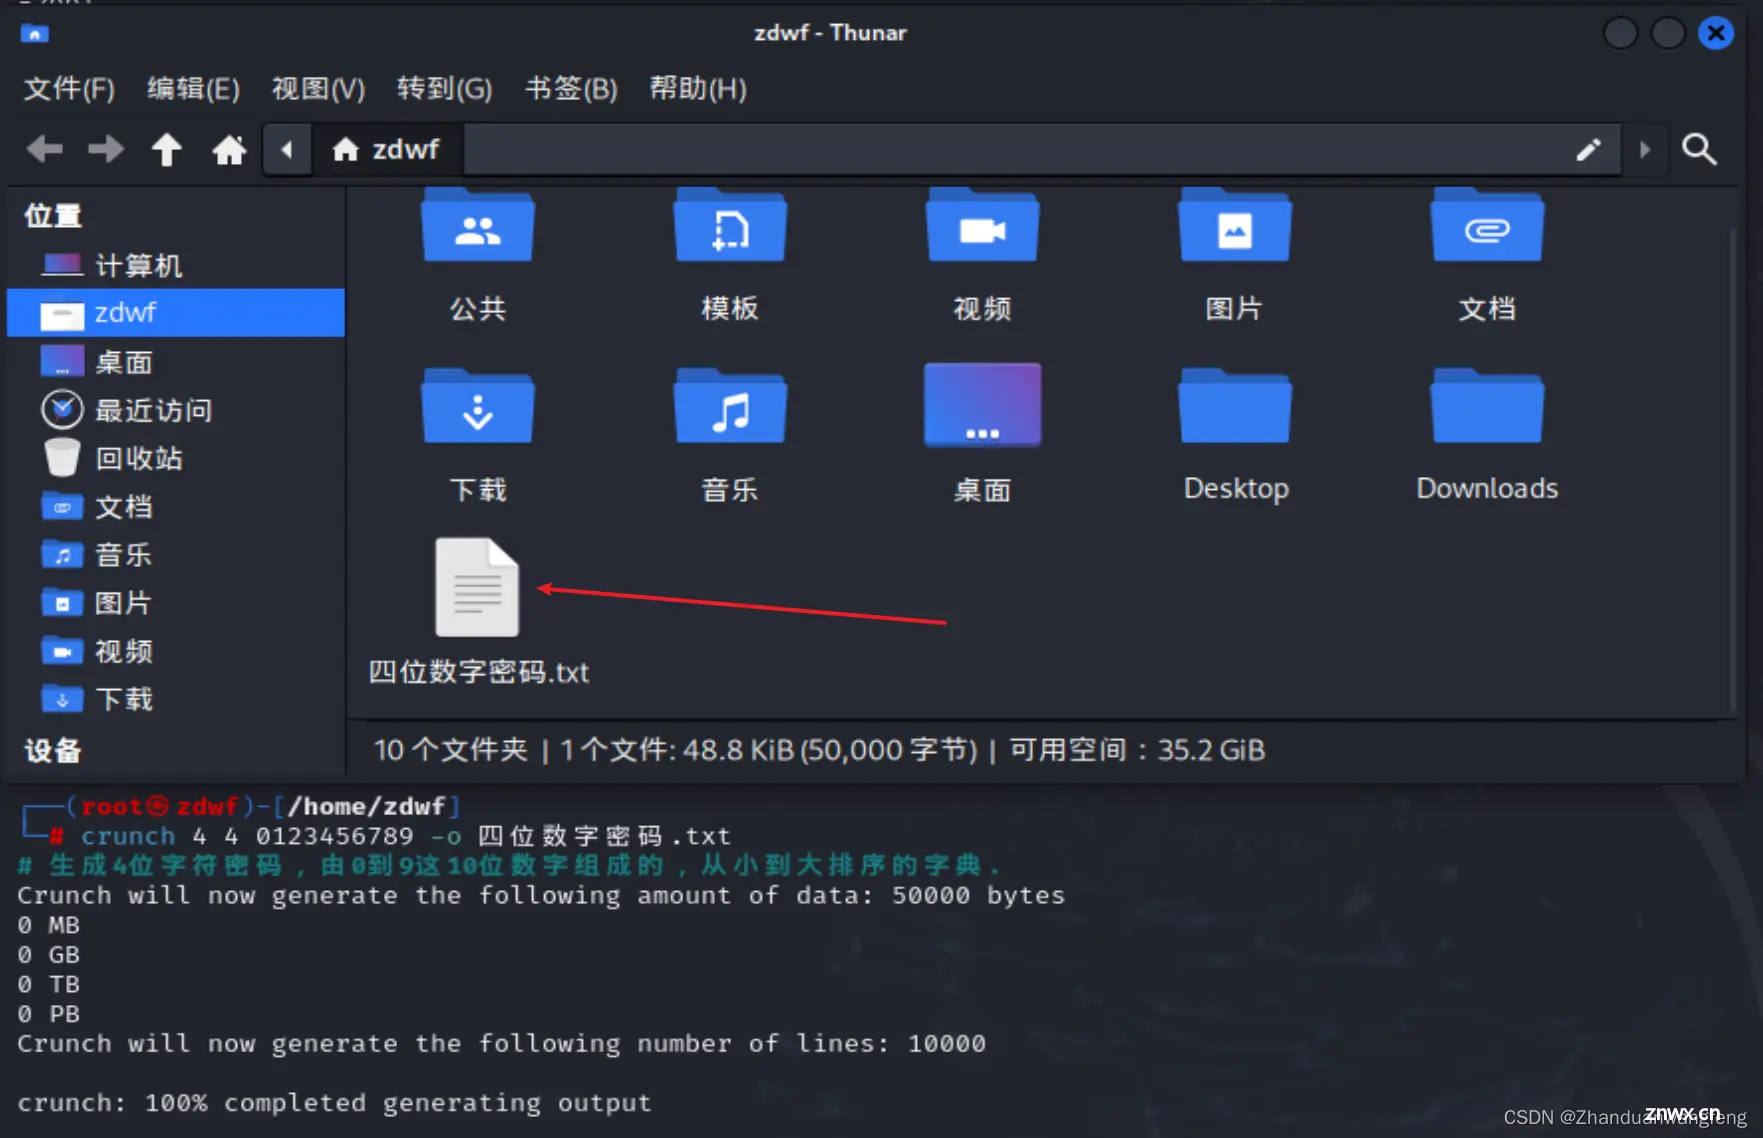Open the 帮助(H) menu

click(698, 89)
